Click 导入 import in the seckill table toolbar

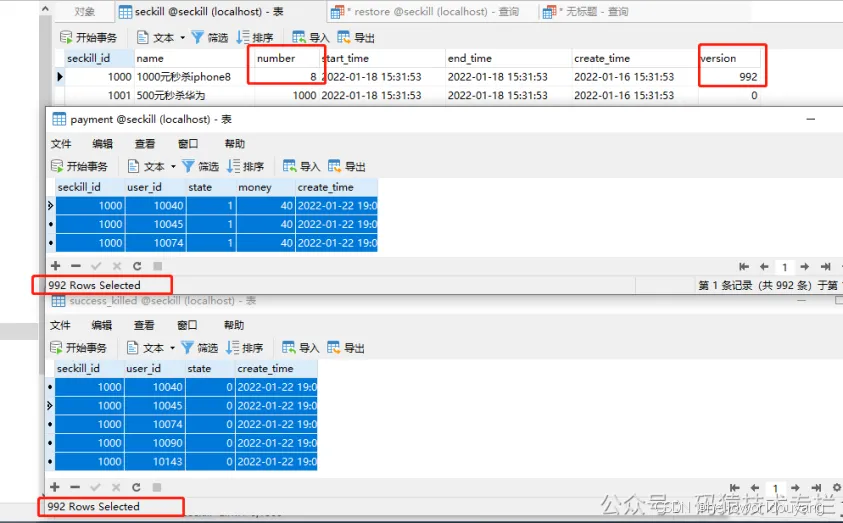[311, 37]
